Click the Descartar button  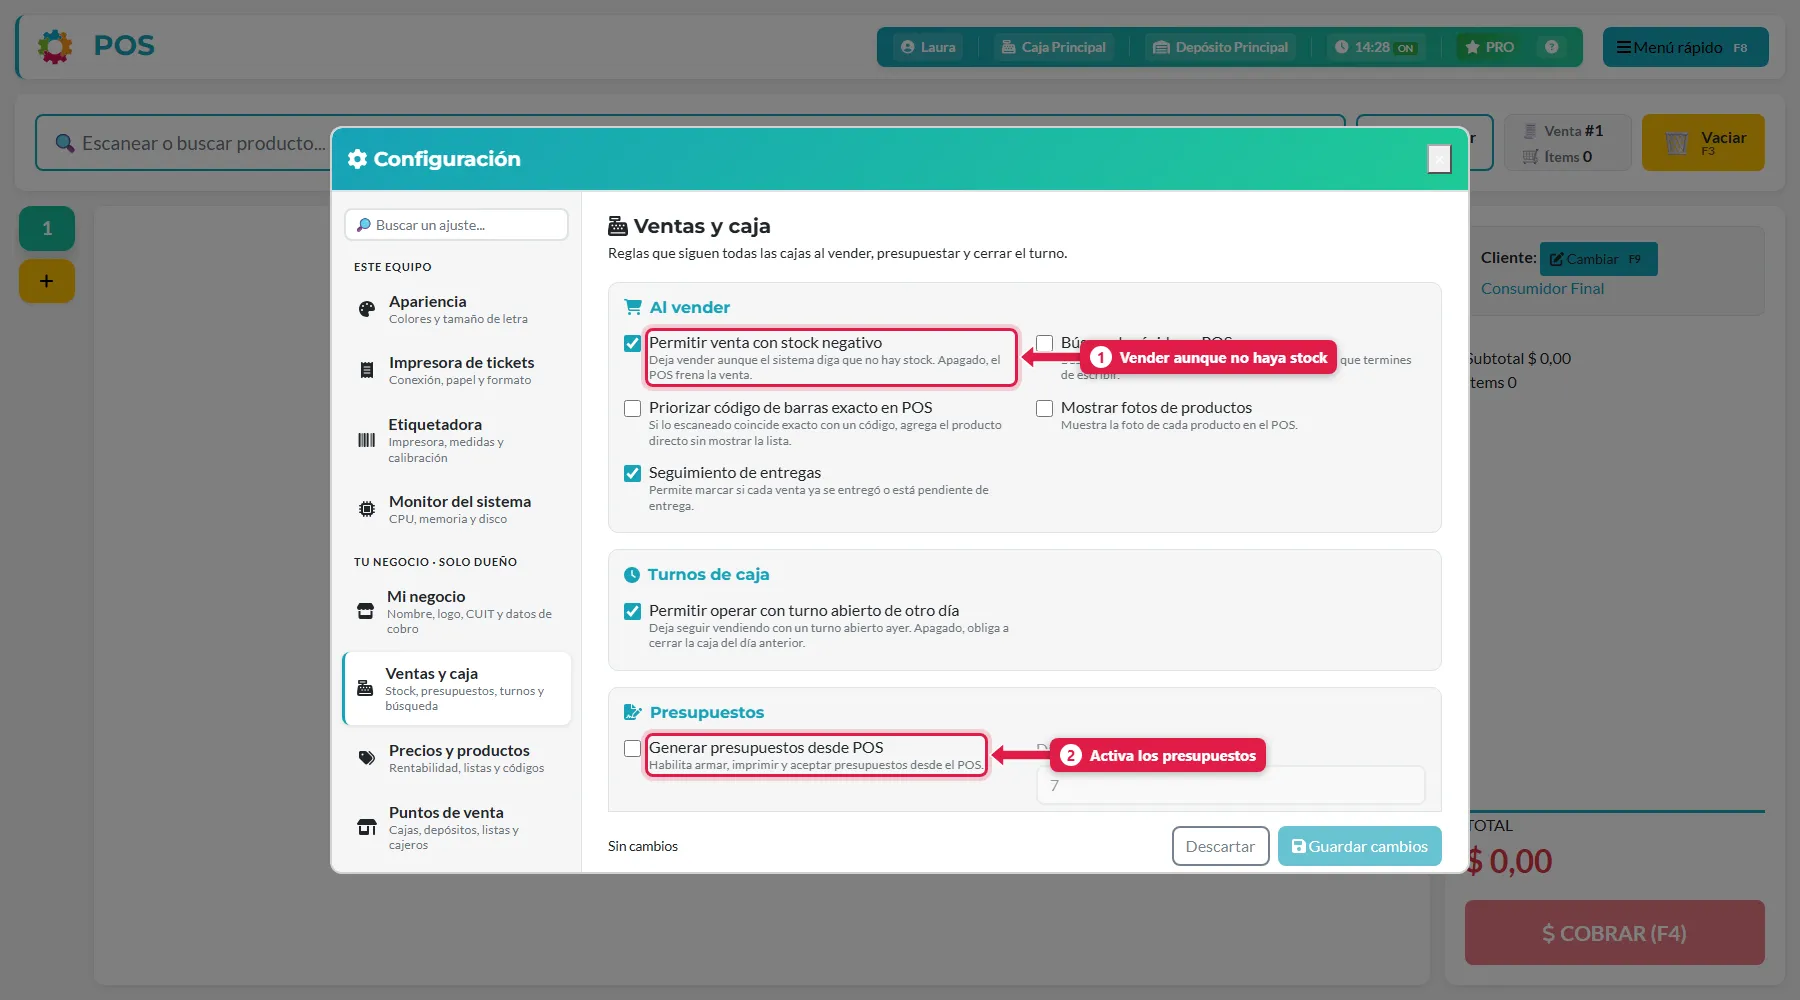tap(1220, 846)
